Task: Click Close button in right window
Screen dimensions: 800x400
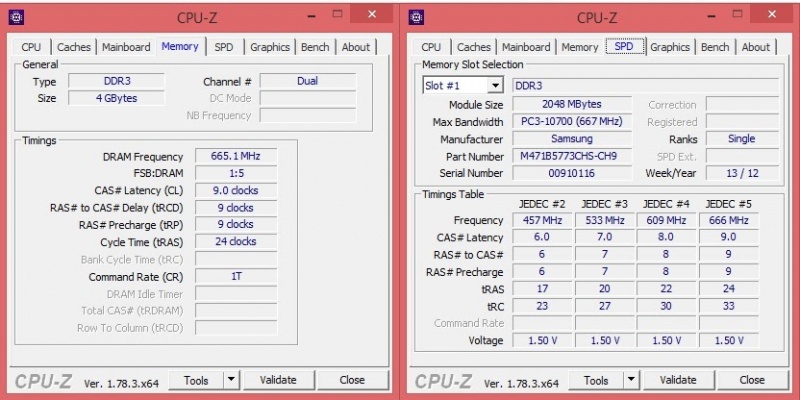Action: coord(752,380)
